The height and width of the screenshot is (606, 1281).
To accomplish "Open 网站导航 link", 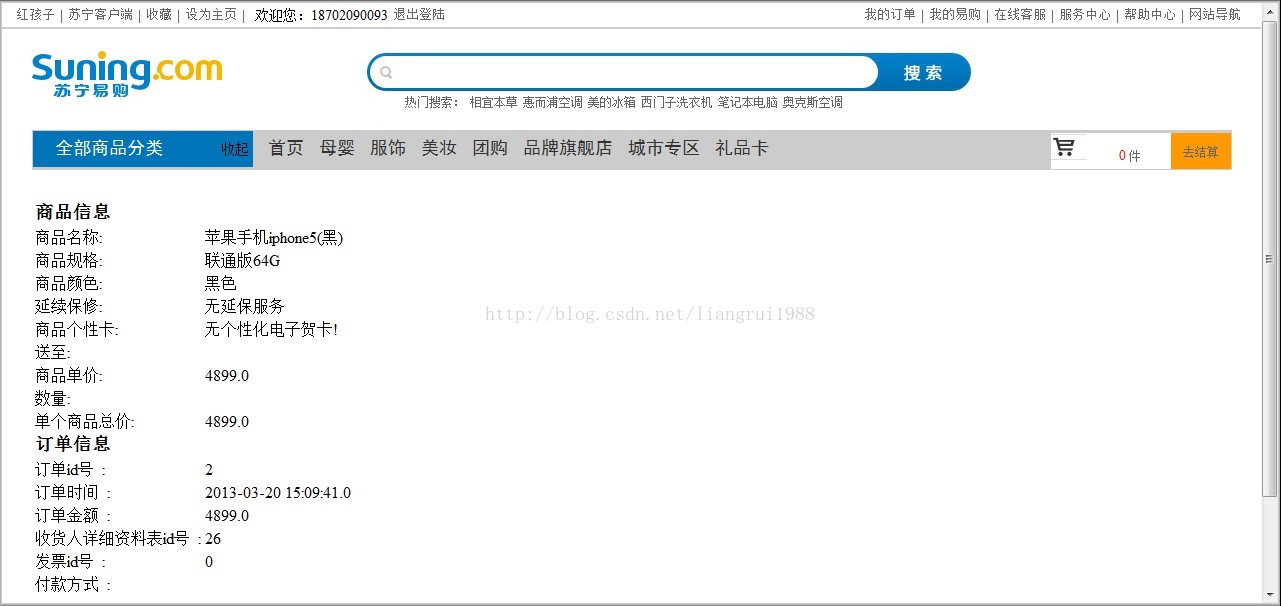I will point(1215,15).
